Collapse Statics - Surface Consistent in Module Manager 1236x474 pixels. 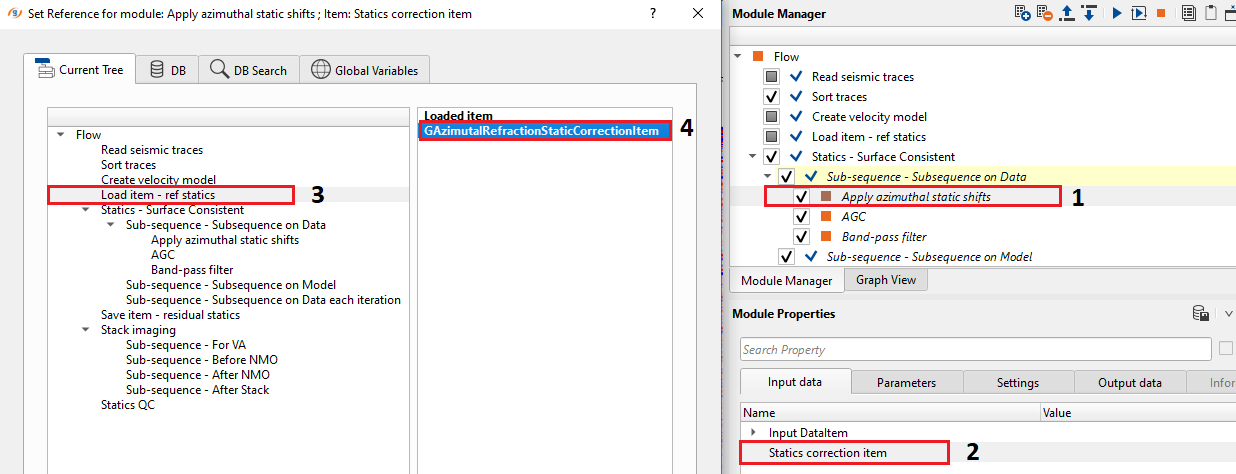[x=752, y=157]
